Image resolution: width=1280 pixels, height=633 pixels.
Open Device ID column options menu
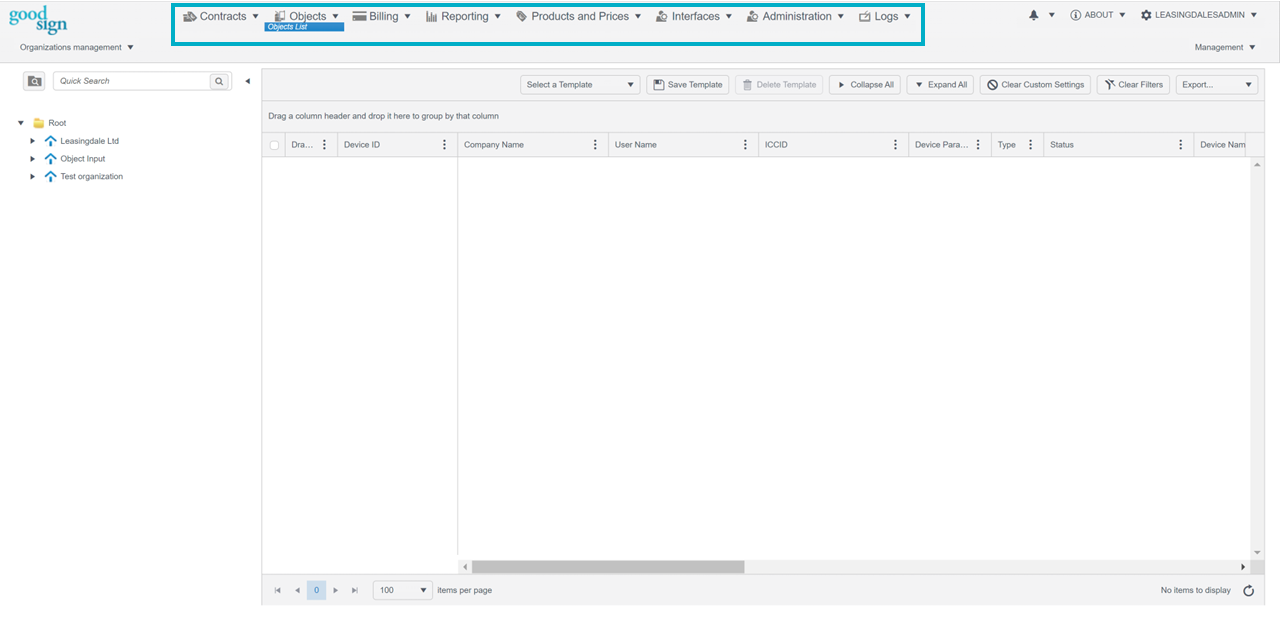pos(445,145)
